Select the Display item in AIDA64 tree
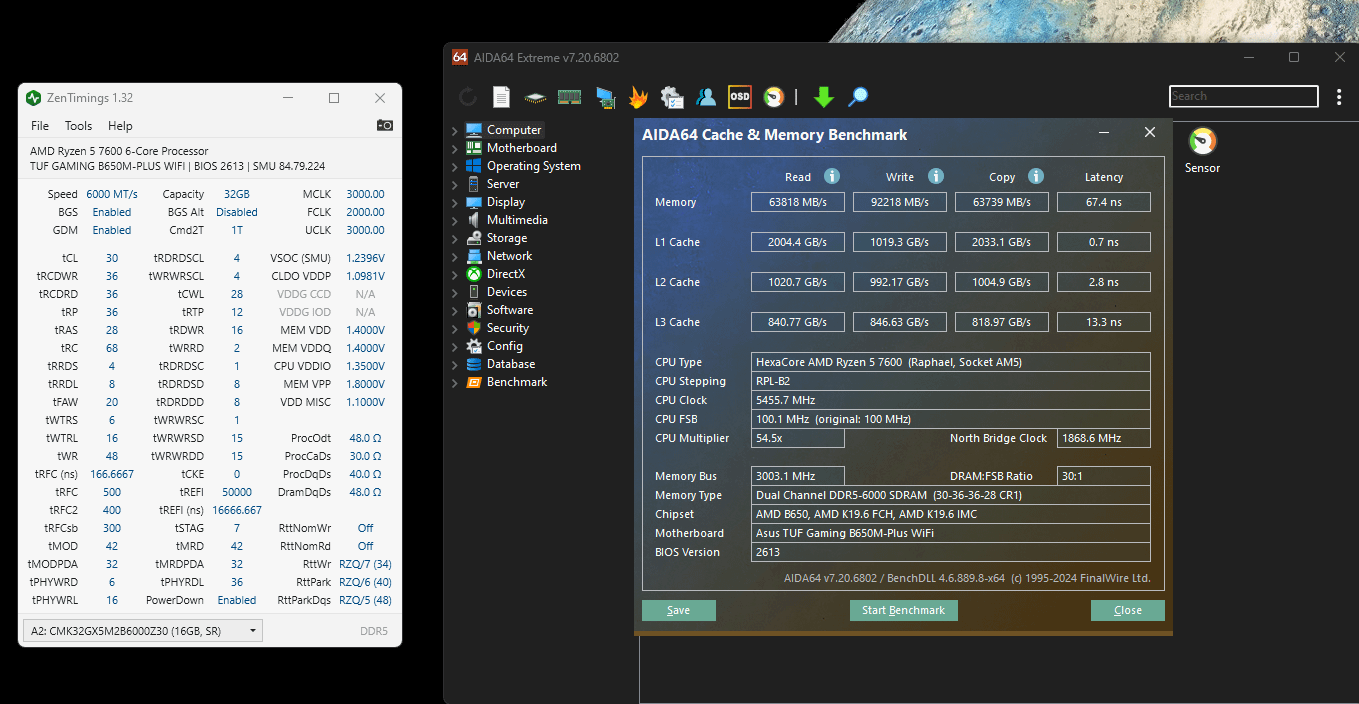 pos(506,202)
